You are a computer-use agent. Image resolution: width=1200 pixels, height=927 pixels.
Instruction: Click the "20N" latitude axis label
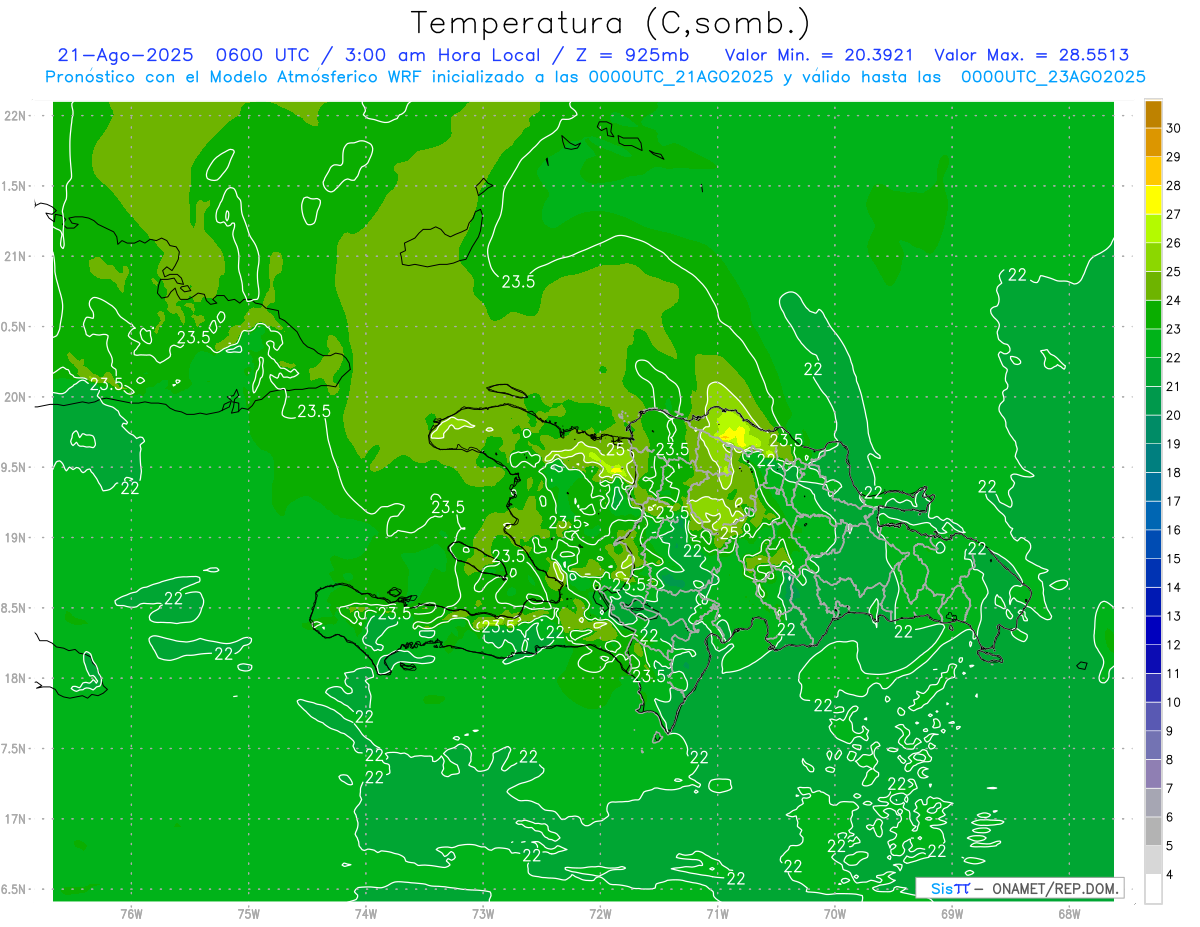pos(14,397)
